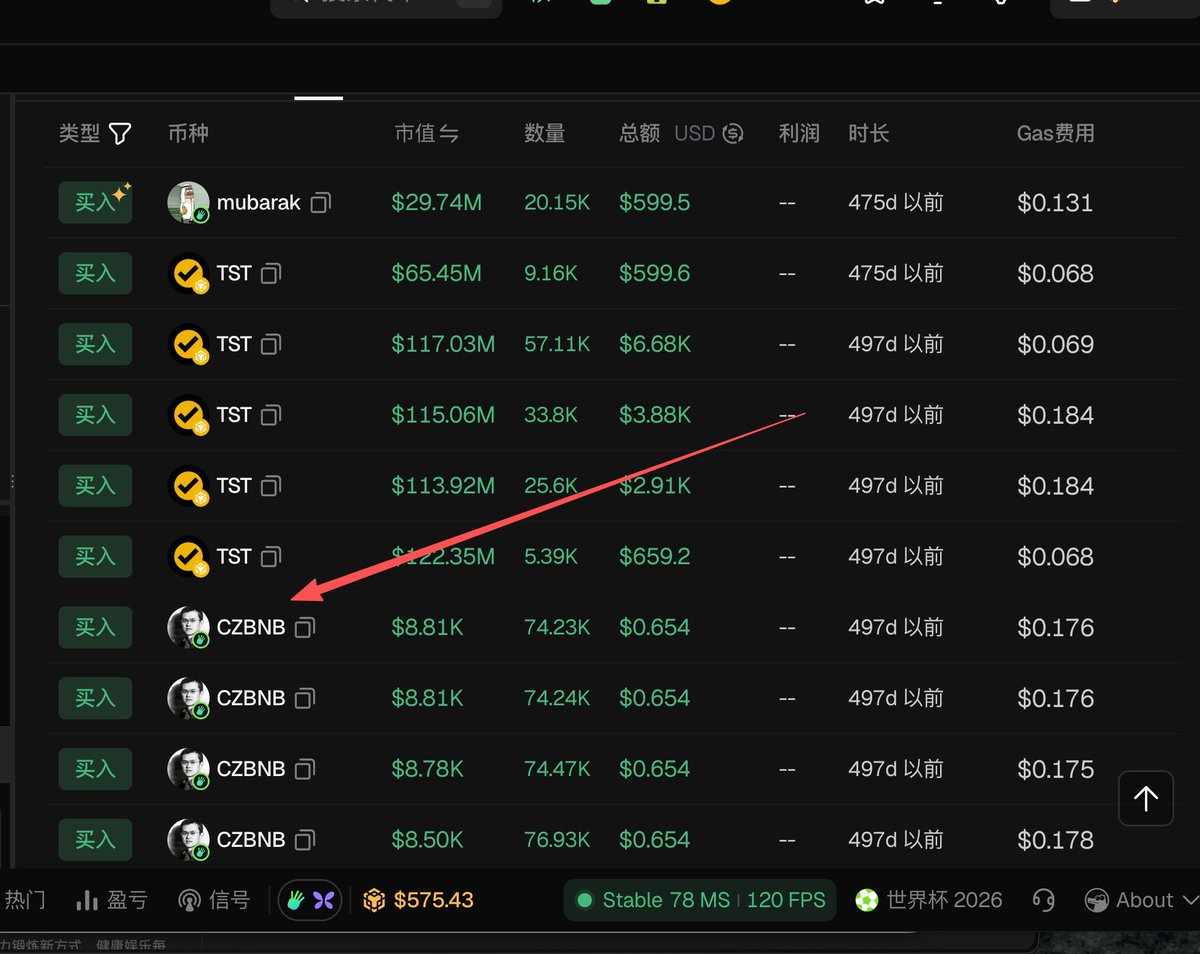
Task: Click the scroll-to-top arrow button
Action: tap(1146, 798)
